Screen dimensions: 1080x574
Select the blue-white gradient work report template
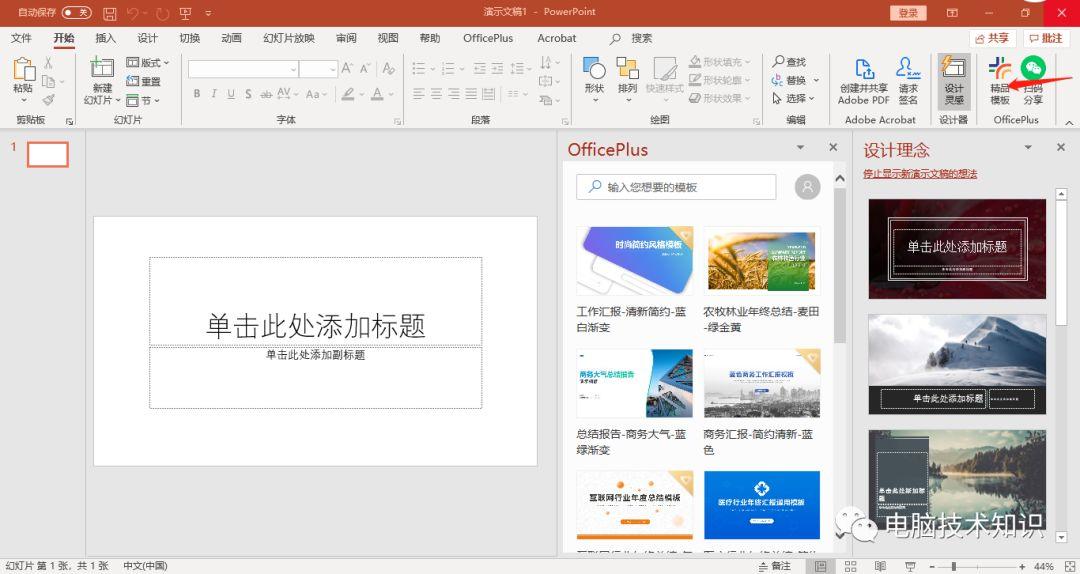[x=634, y=260]
